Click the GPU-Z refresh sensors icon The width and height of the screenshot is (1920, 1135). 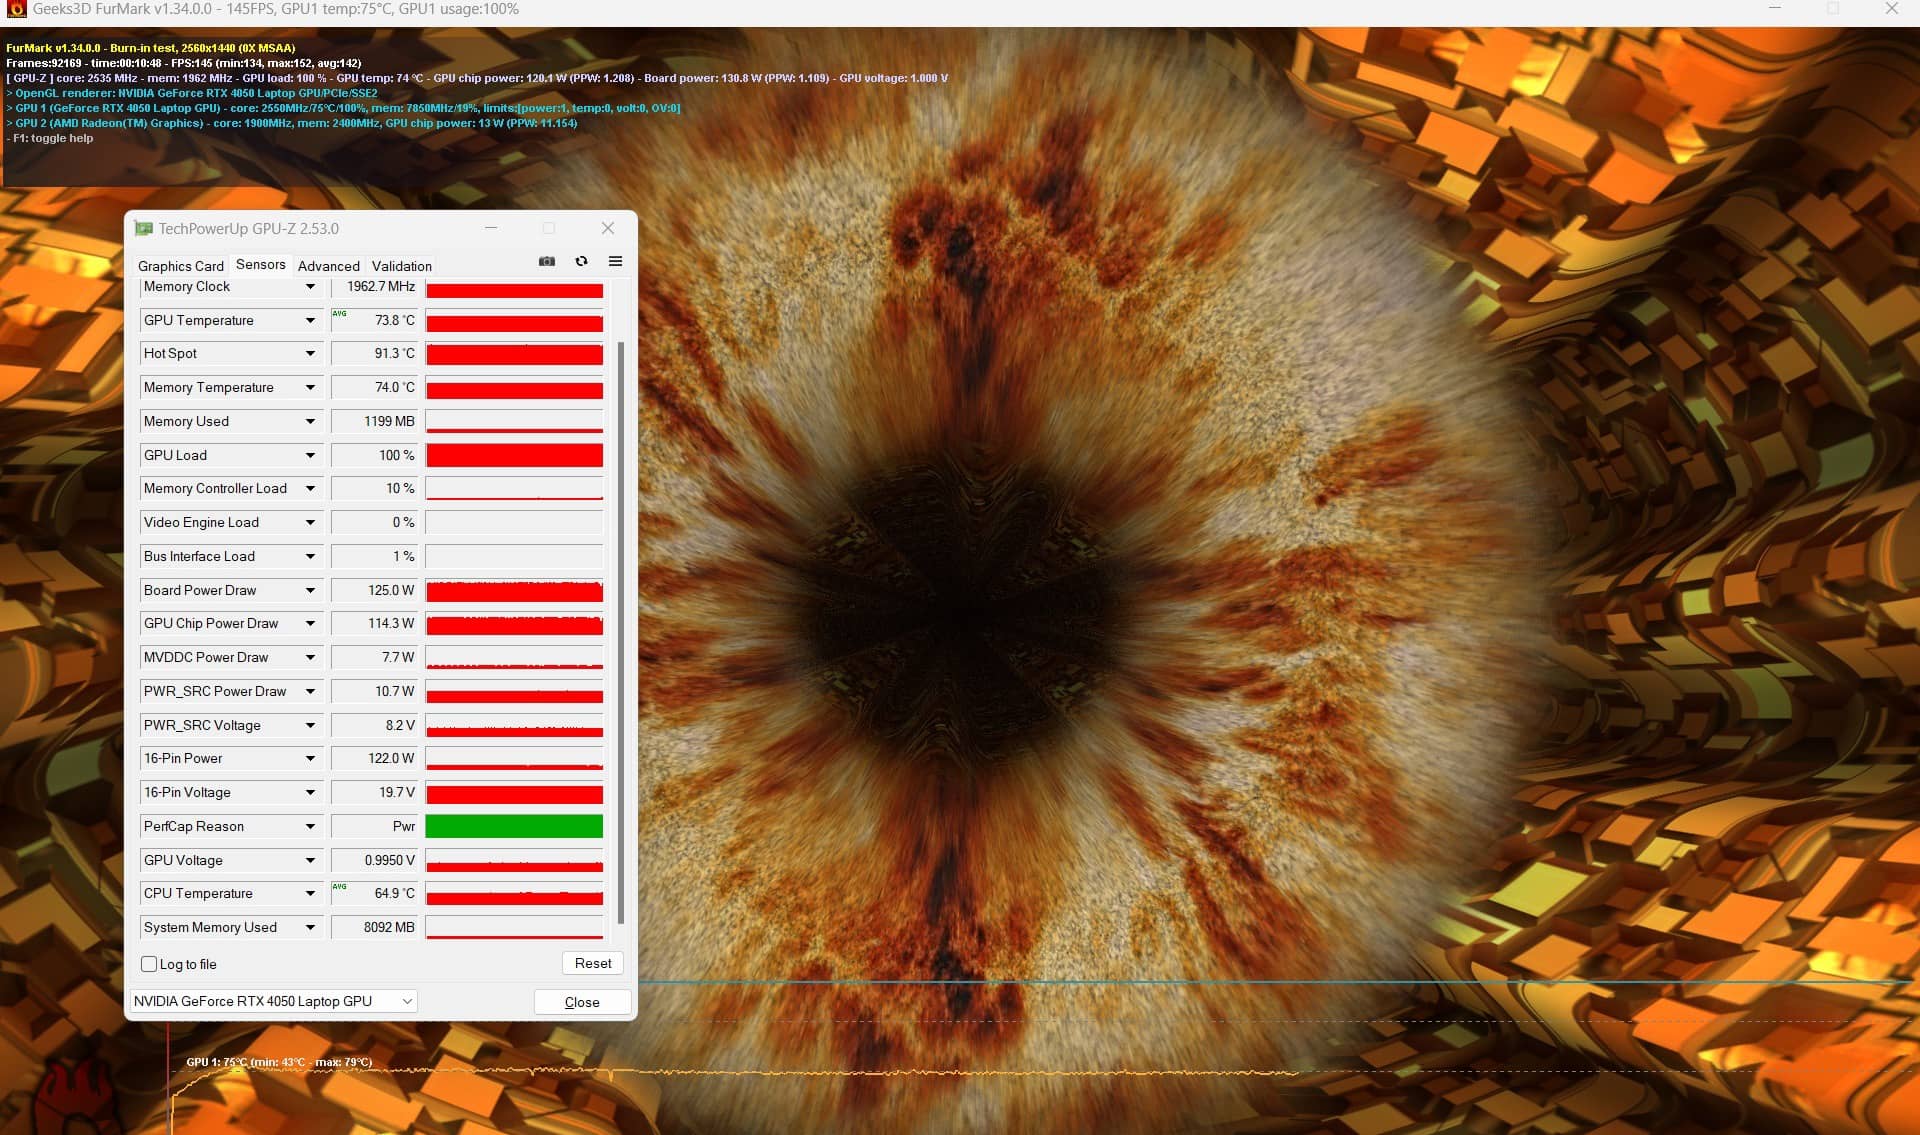[x=581, y=261]
